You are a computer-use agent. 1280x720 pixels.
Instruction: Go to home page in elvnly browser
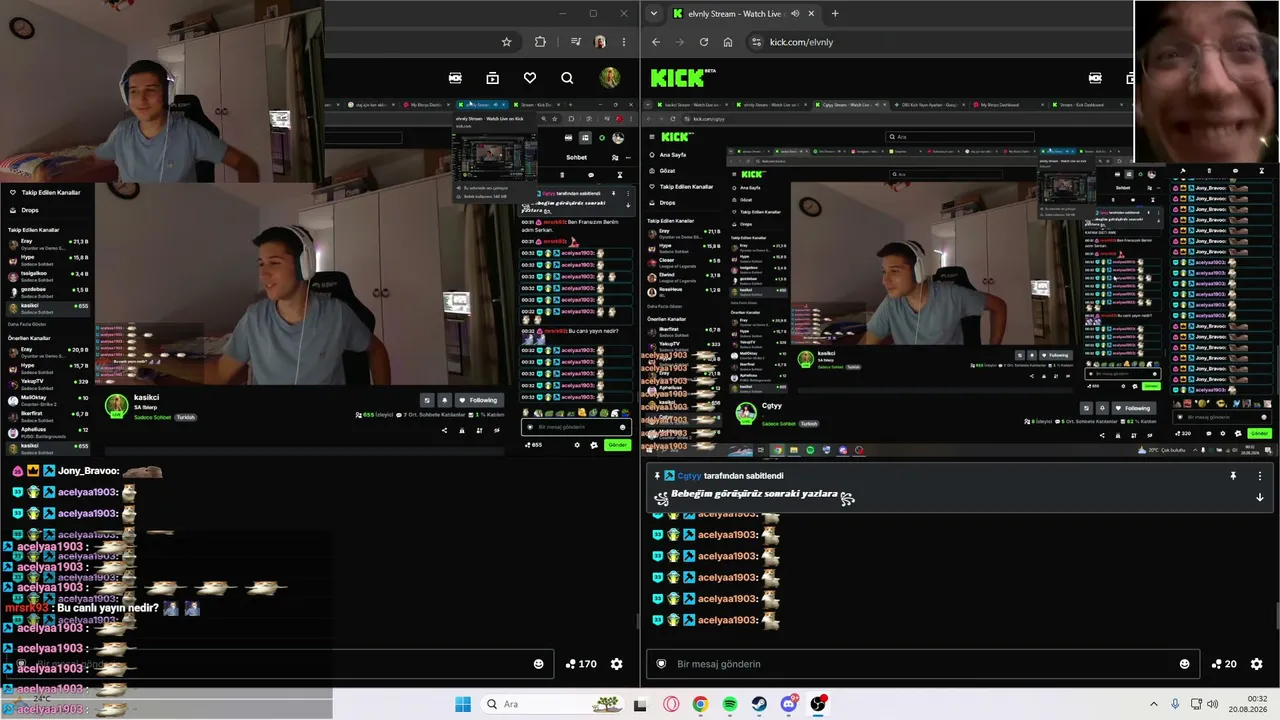coord(728,42)
